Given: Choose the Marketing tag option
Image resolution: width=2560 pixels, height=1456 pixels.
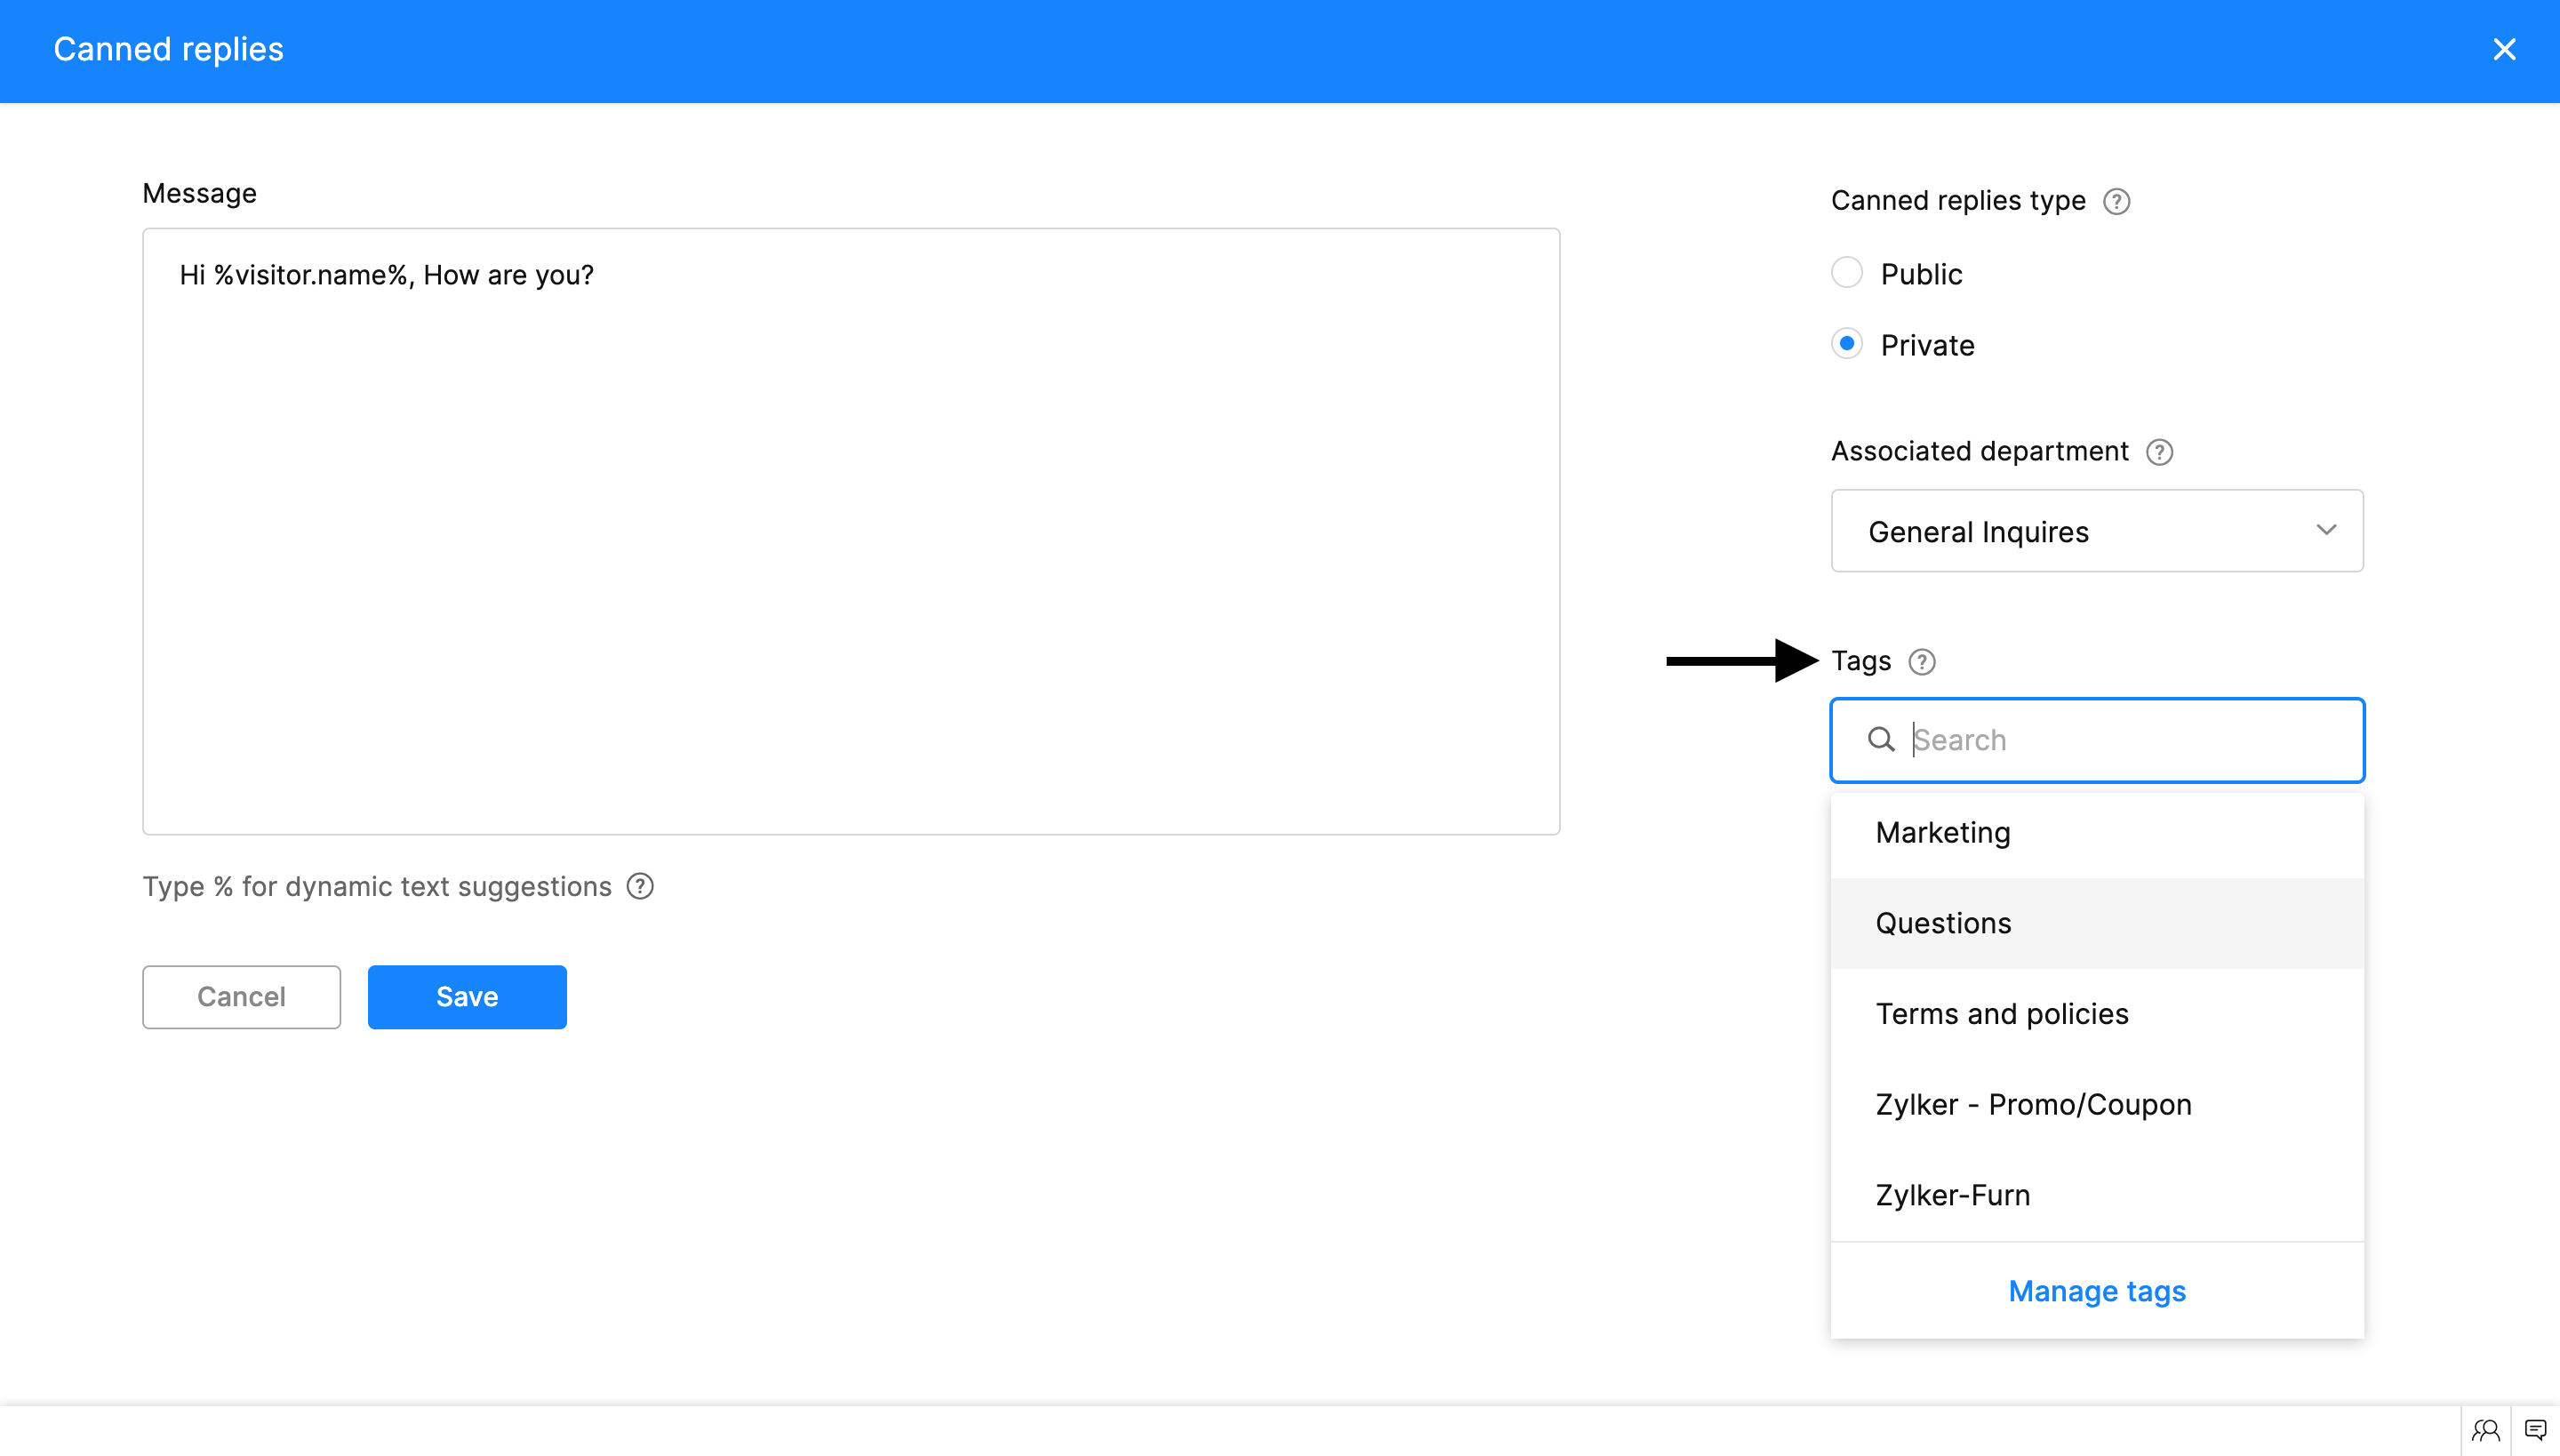Looking at the screenshot, I should [x=1942, y=832].
